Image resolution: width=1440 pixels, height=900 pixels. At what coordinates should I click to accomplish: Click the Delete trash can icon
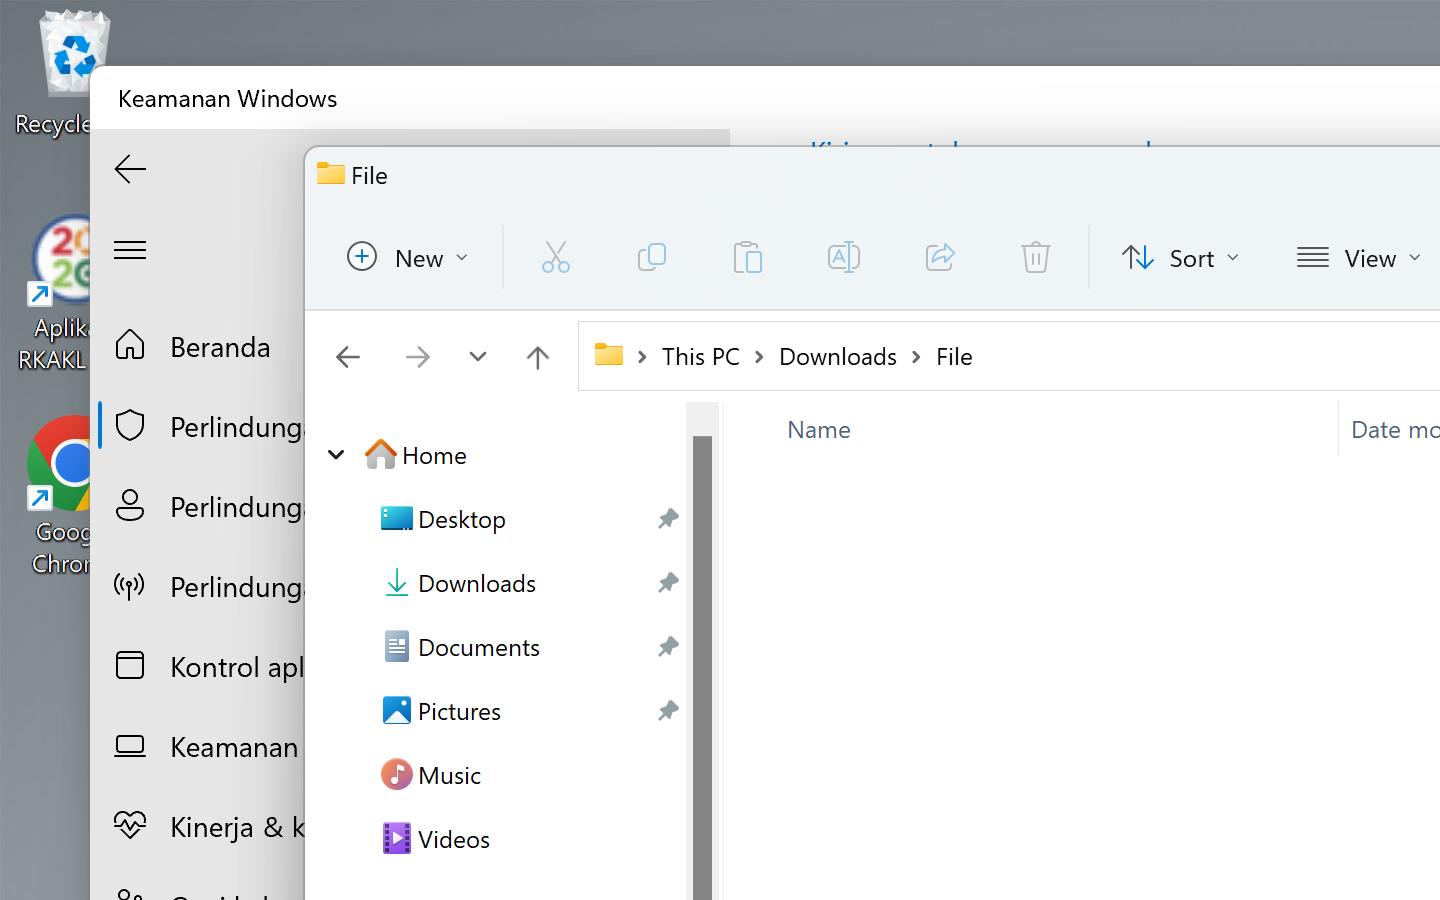tap(1035, 257)
